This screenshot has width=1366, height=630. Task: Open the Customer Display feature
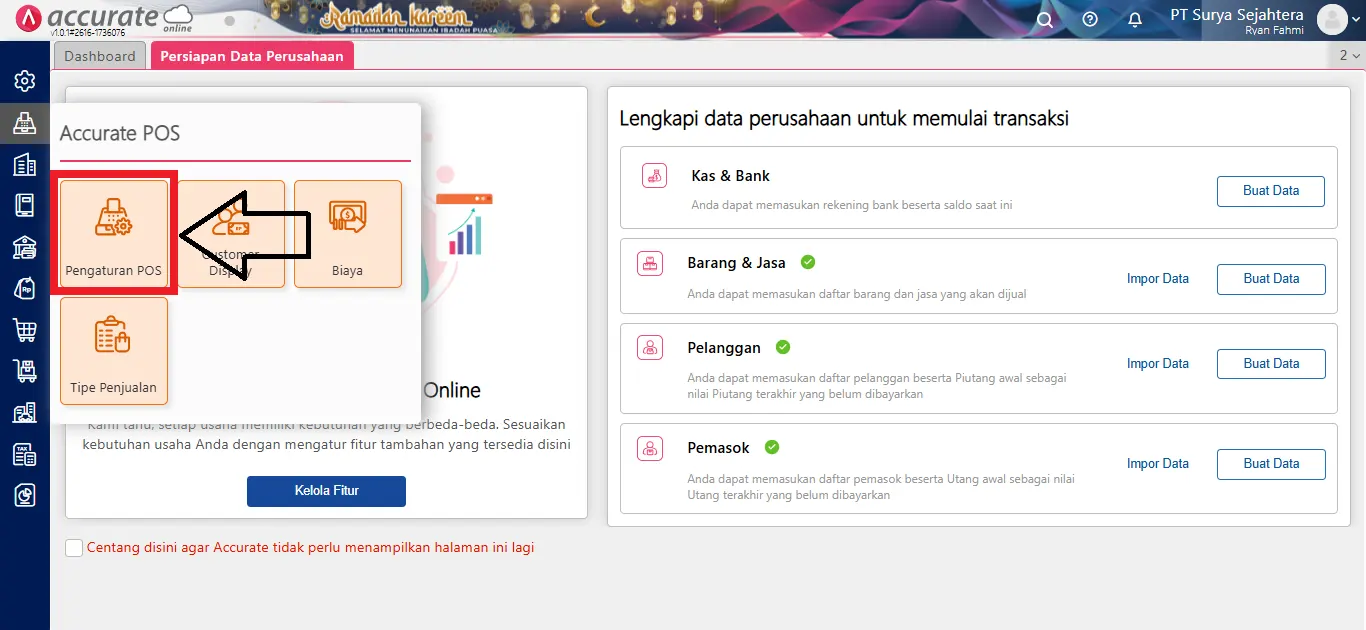(x=231, y=233)
